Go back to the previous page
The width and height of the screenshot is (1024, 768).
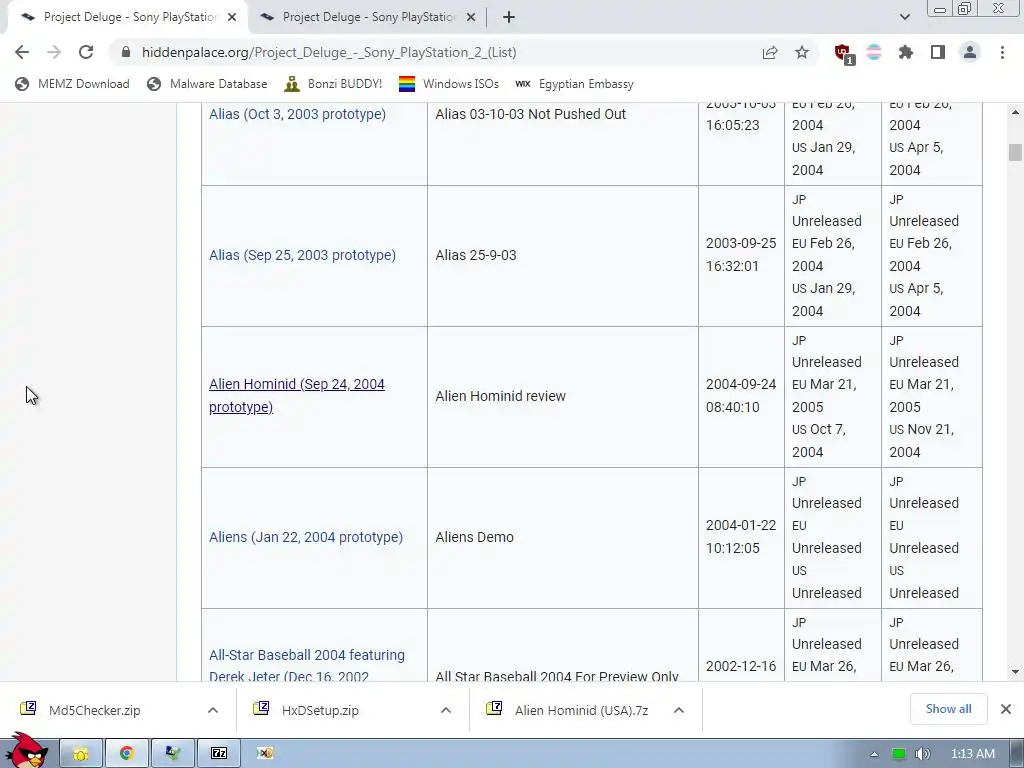22,52
